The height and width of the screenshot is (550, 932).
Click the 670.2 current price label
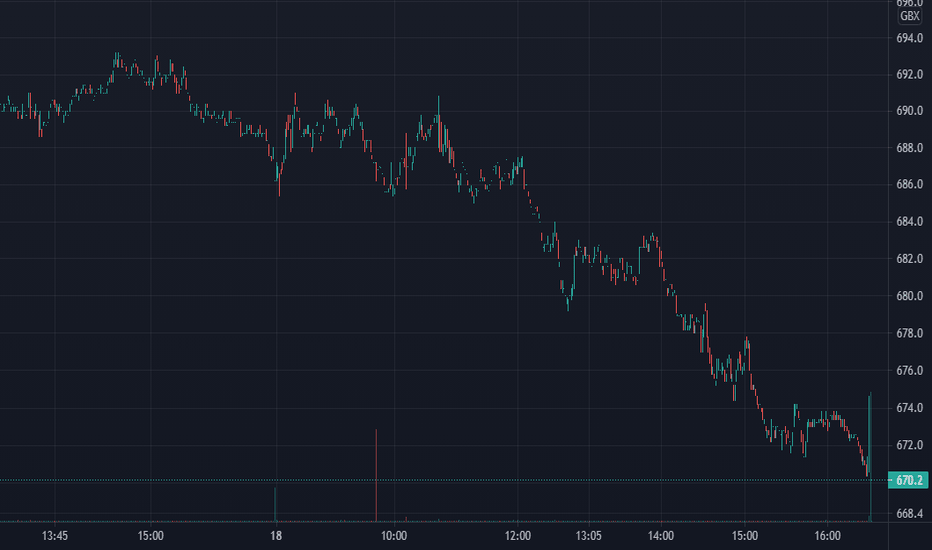coord(908,480)
